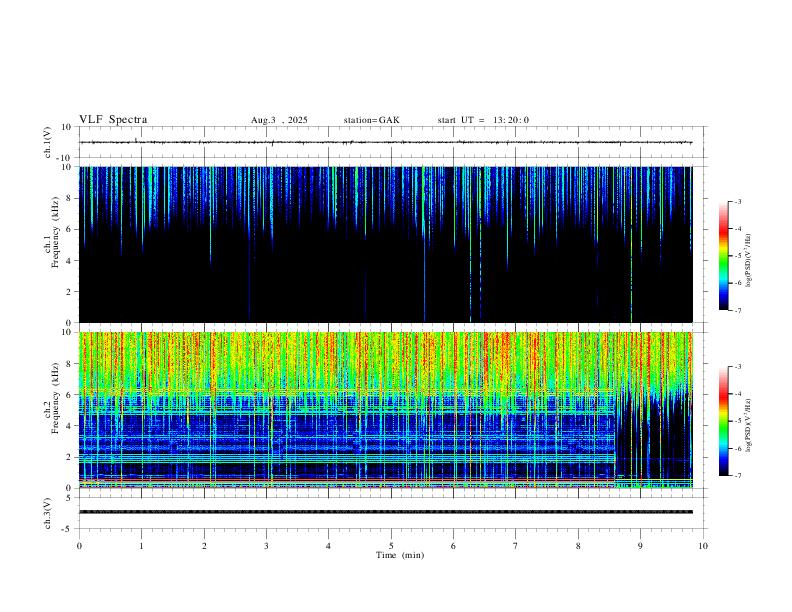The height and width of the screenshot is (612, 792).
Task: Click the "-4" tick on ch.2 color bar
Action: click(x=737, y=394)
